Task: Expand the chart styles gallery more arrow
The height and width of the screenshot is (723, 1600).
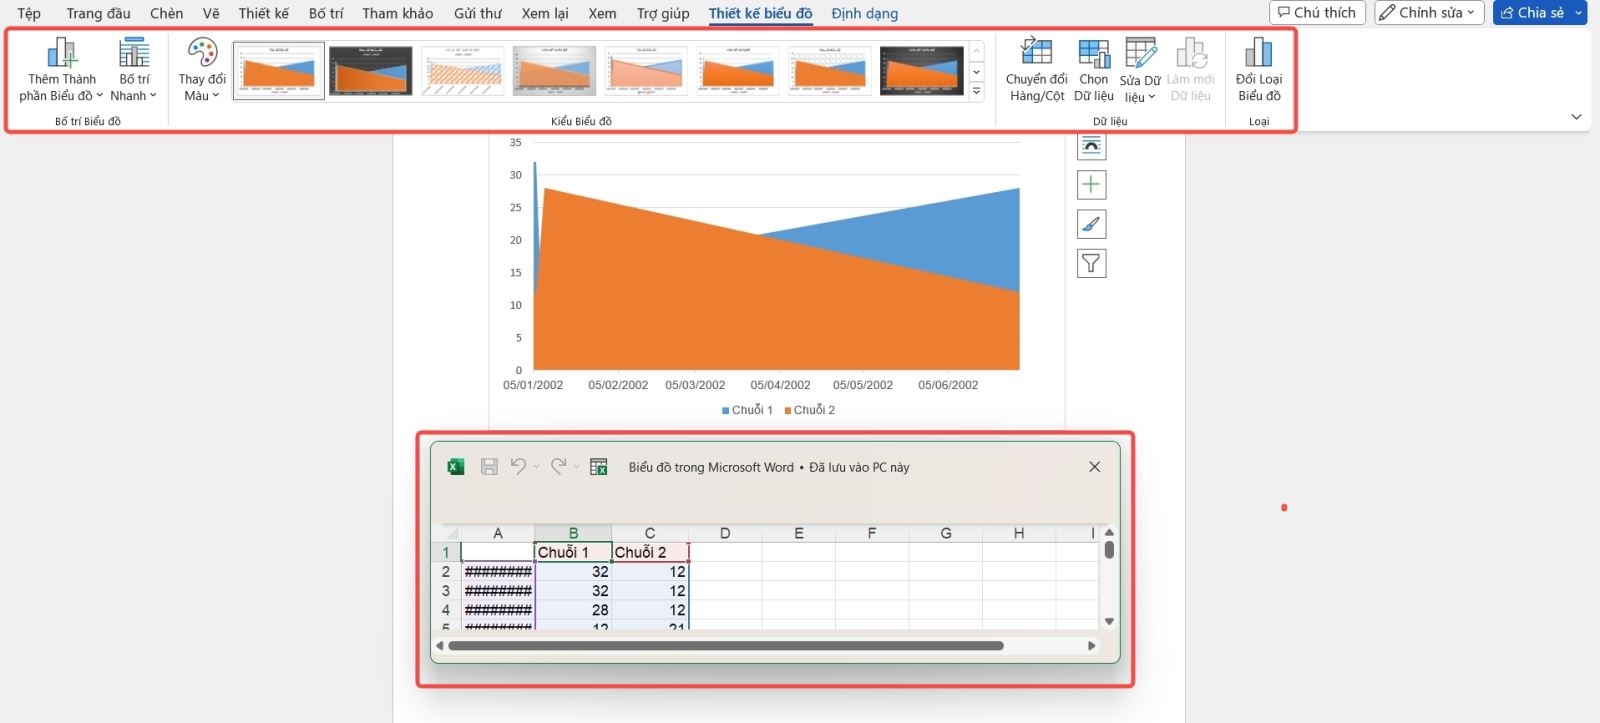Action: (x=977, y=92)
